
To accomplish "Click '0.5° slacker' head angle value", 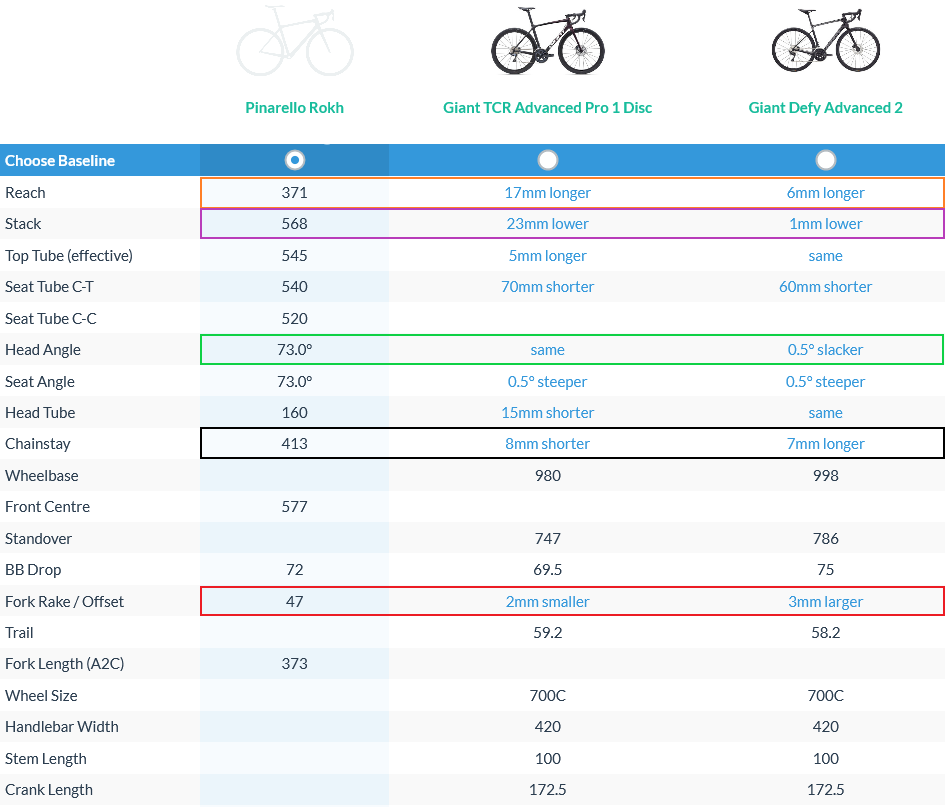I will pos(825,350).
